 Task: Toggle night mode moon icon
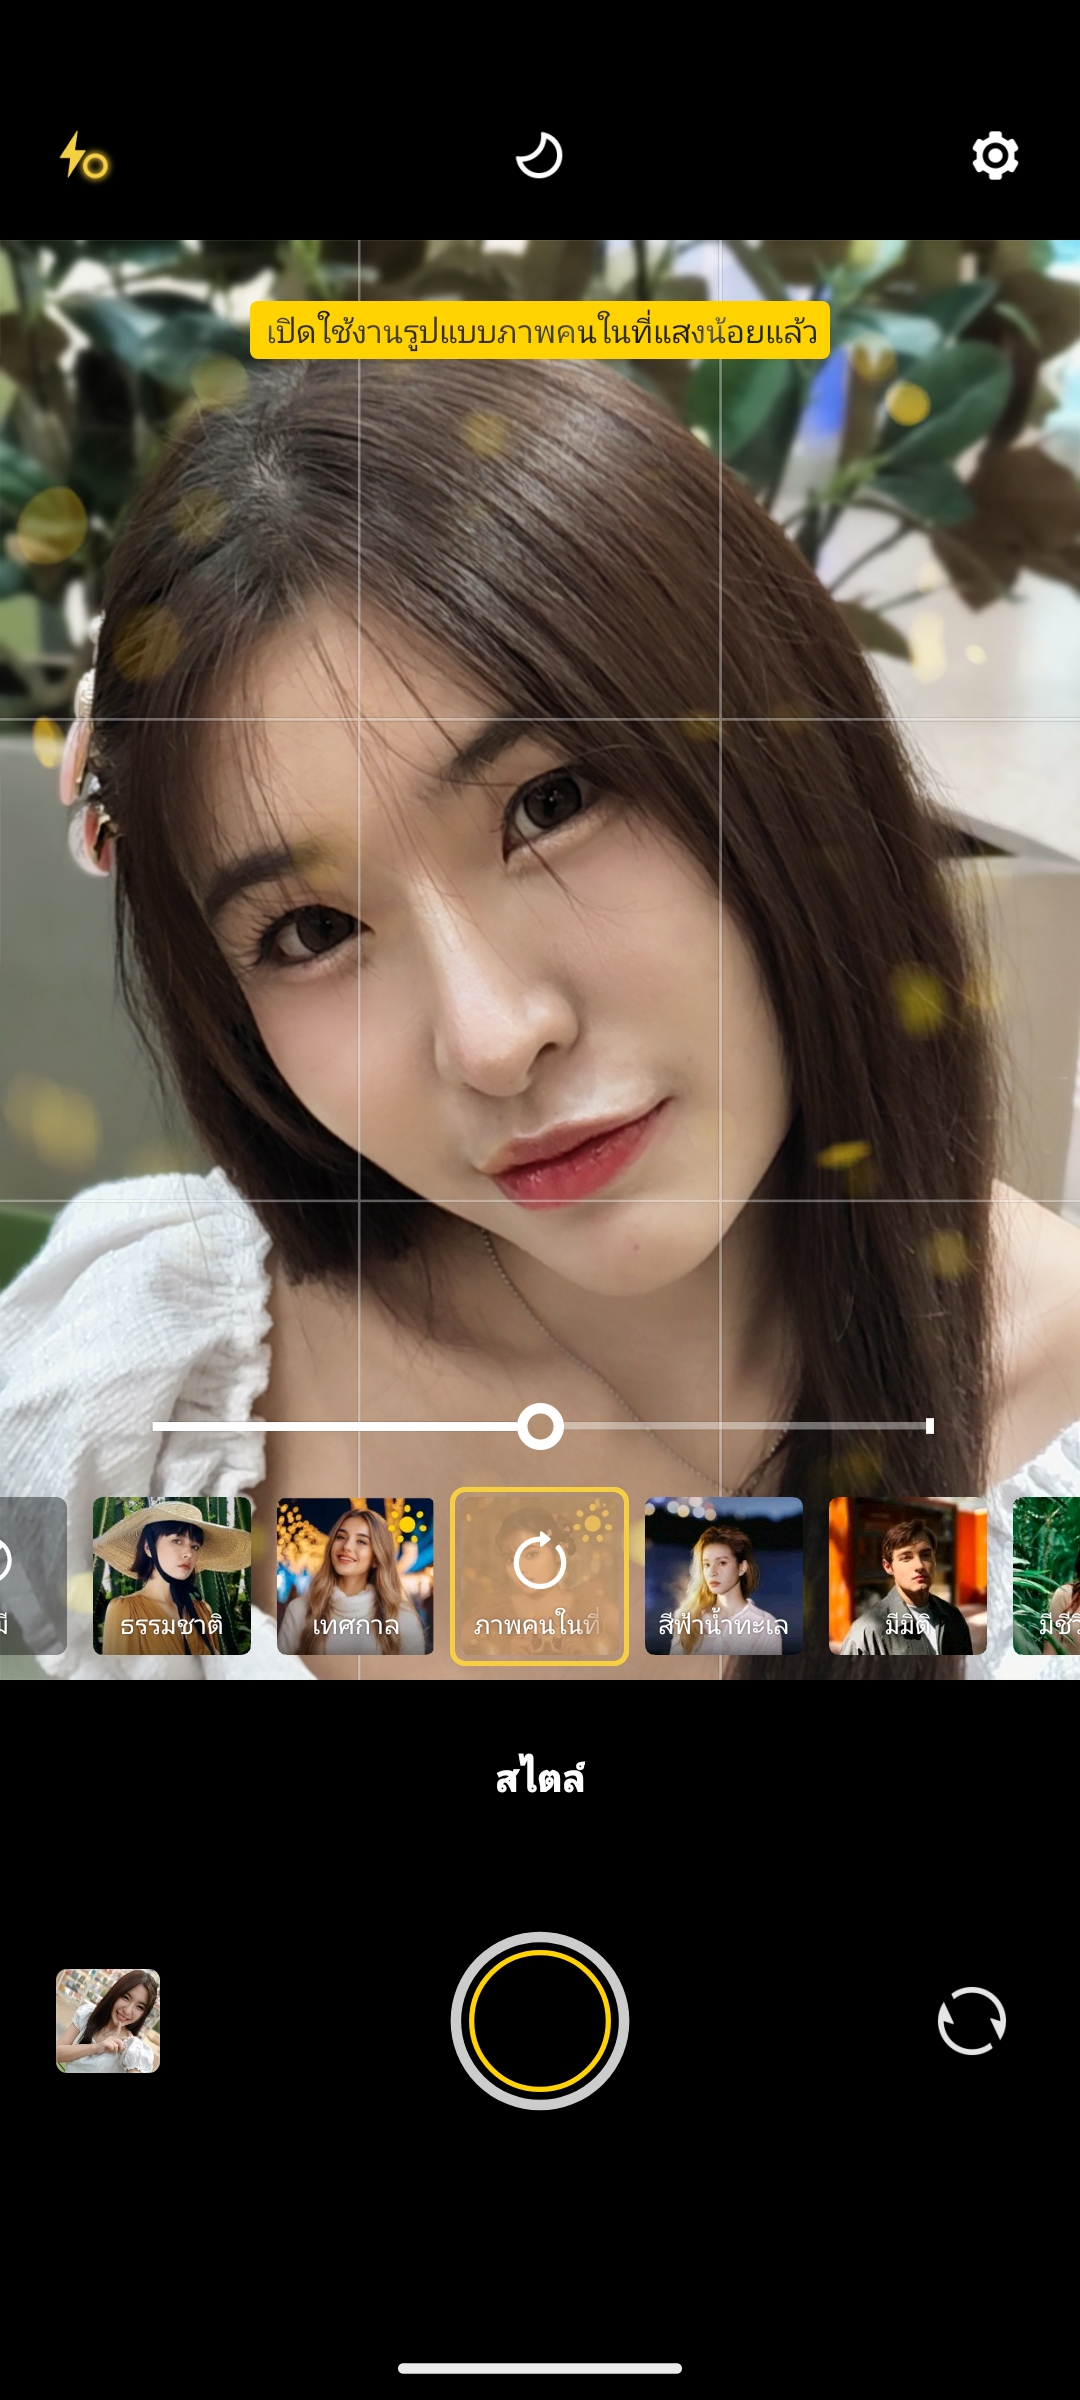tap(539, 155)
